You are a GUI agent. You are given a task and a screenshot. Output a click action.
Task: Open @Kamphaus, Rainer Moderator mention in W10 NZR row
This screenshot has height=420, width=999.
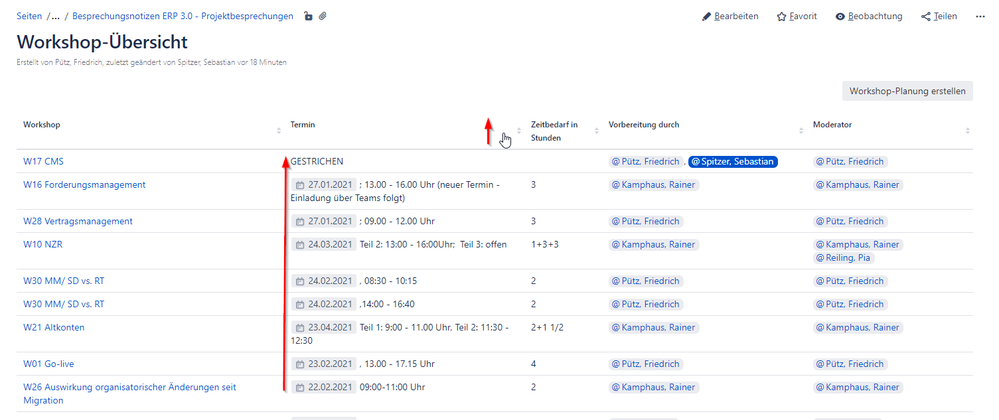coord(858,244)
